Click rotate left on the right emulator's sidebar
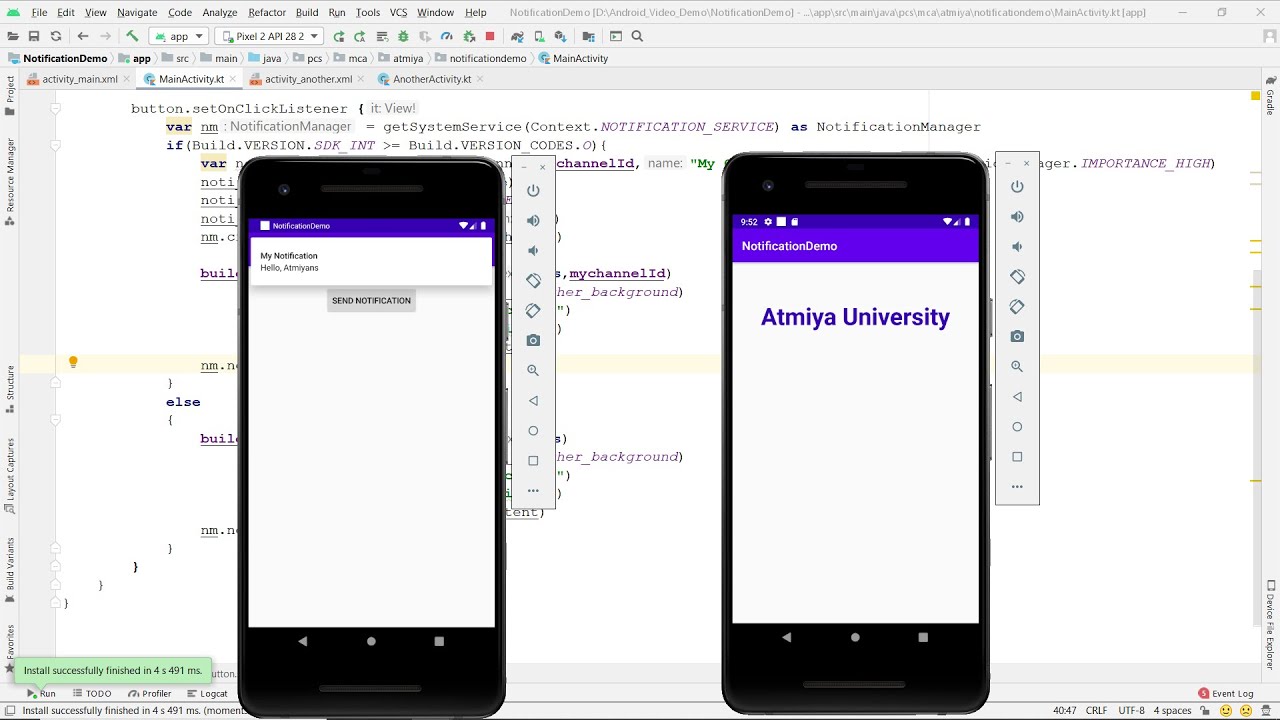Image resolution: width=1280 pixels, height=720 pixels. tap(1017, 276)
